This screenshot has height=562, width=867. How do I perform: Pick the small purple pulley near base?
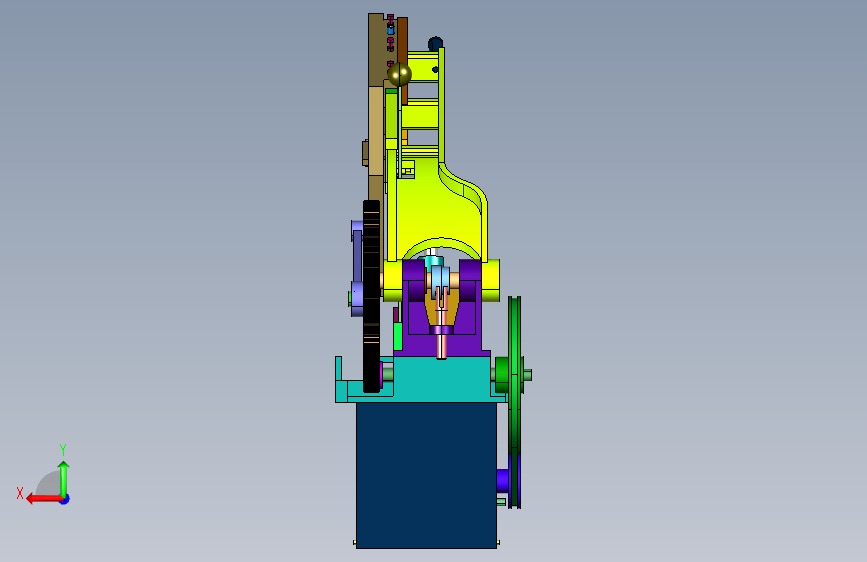[x=502, y=480]
